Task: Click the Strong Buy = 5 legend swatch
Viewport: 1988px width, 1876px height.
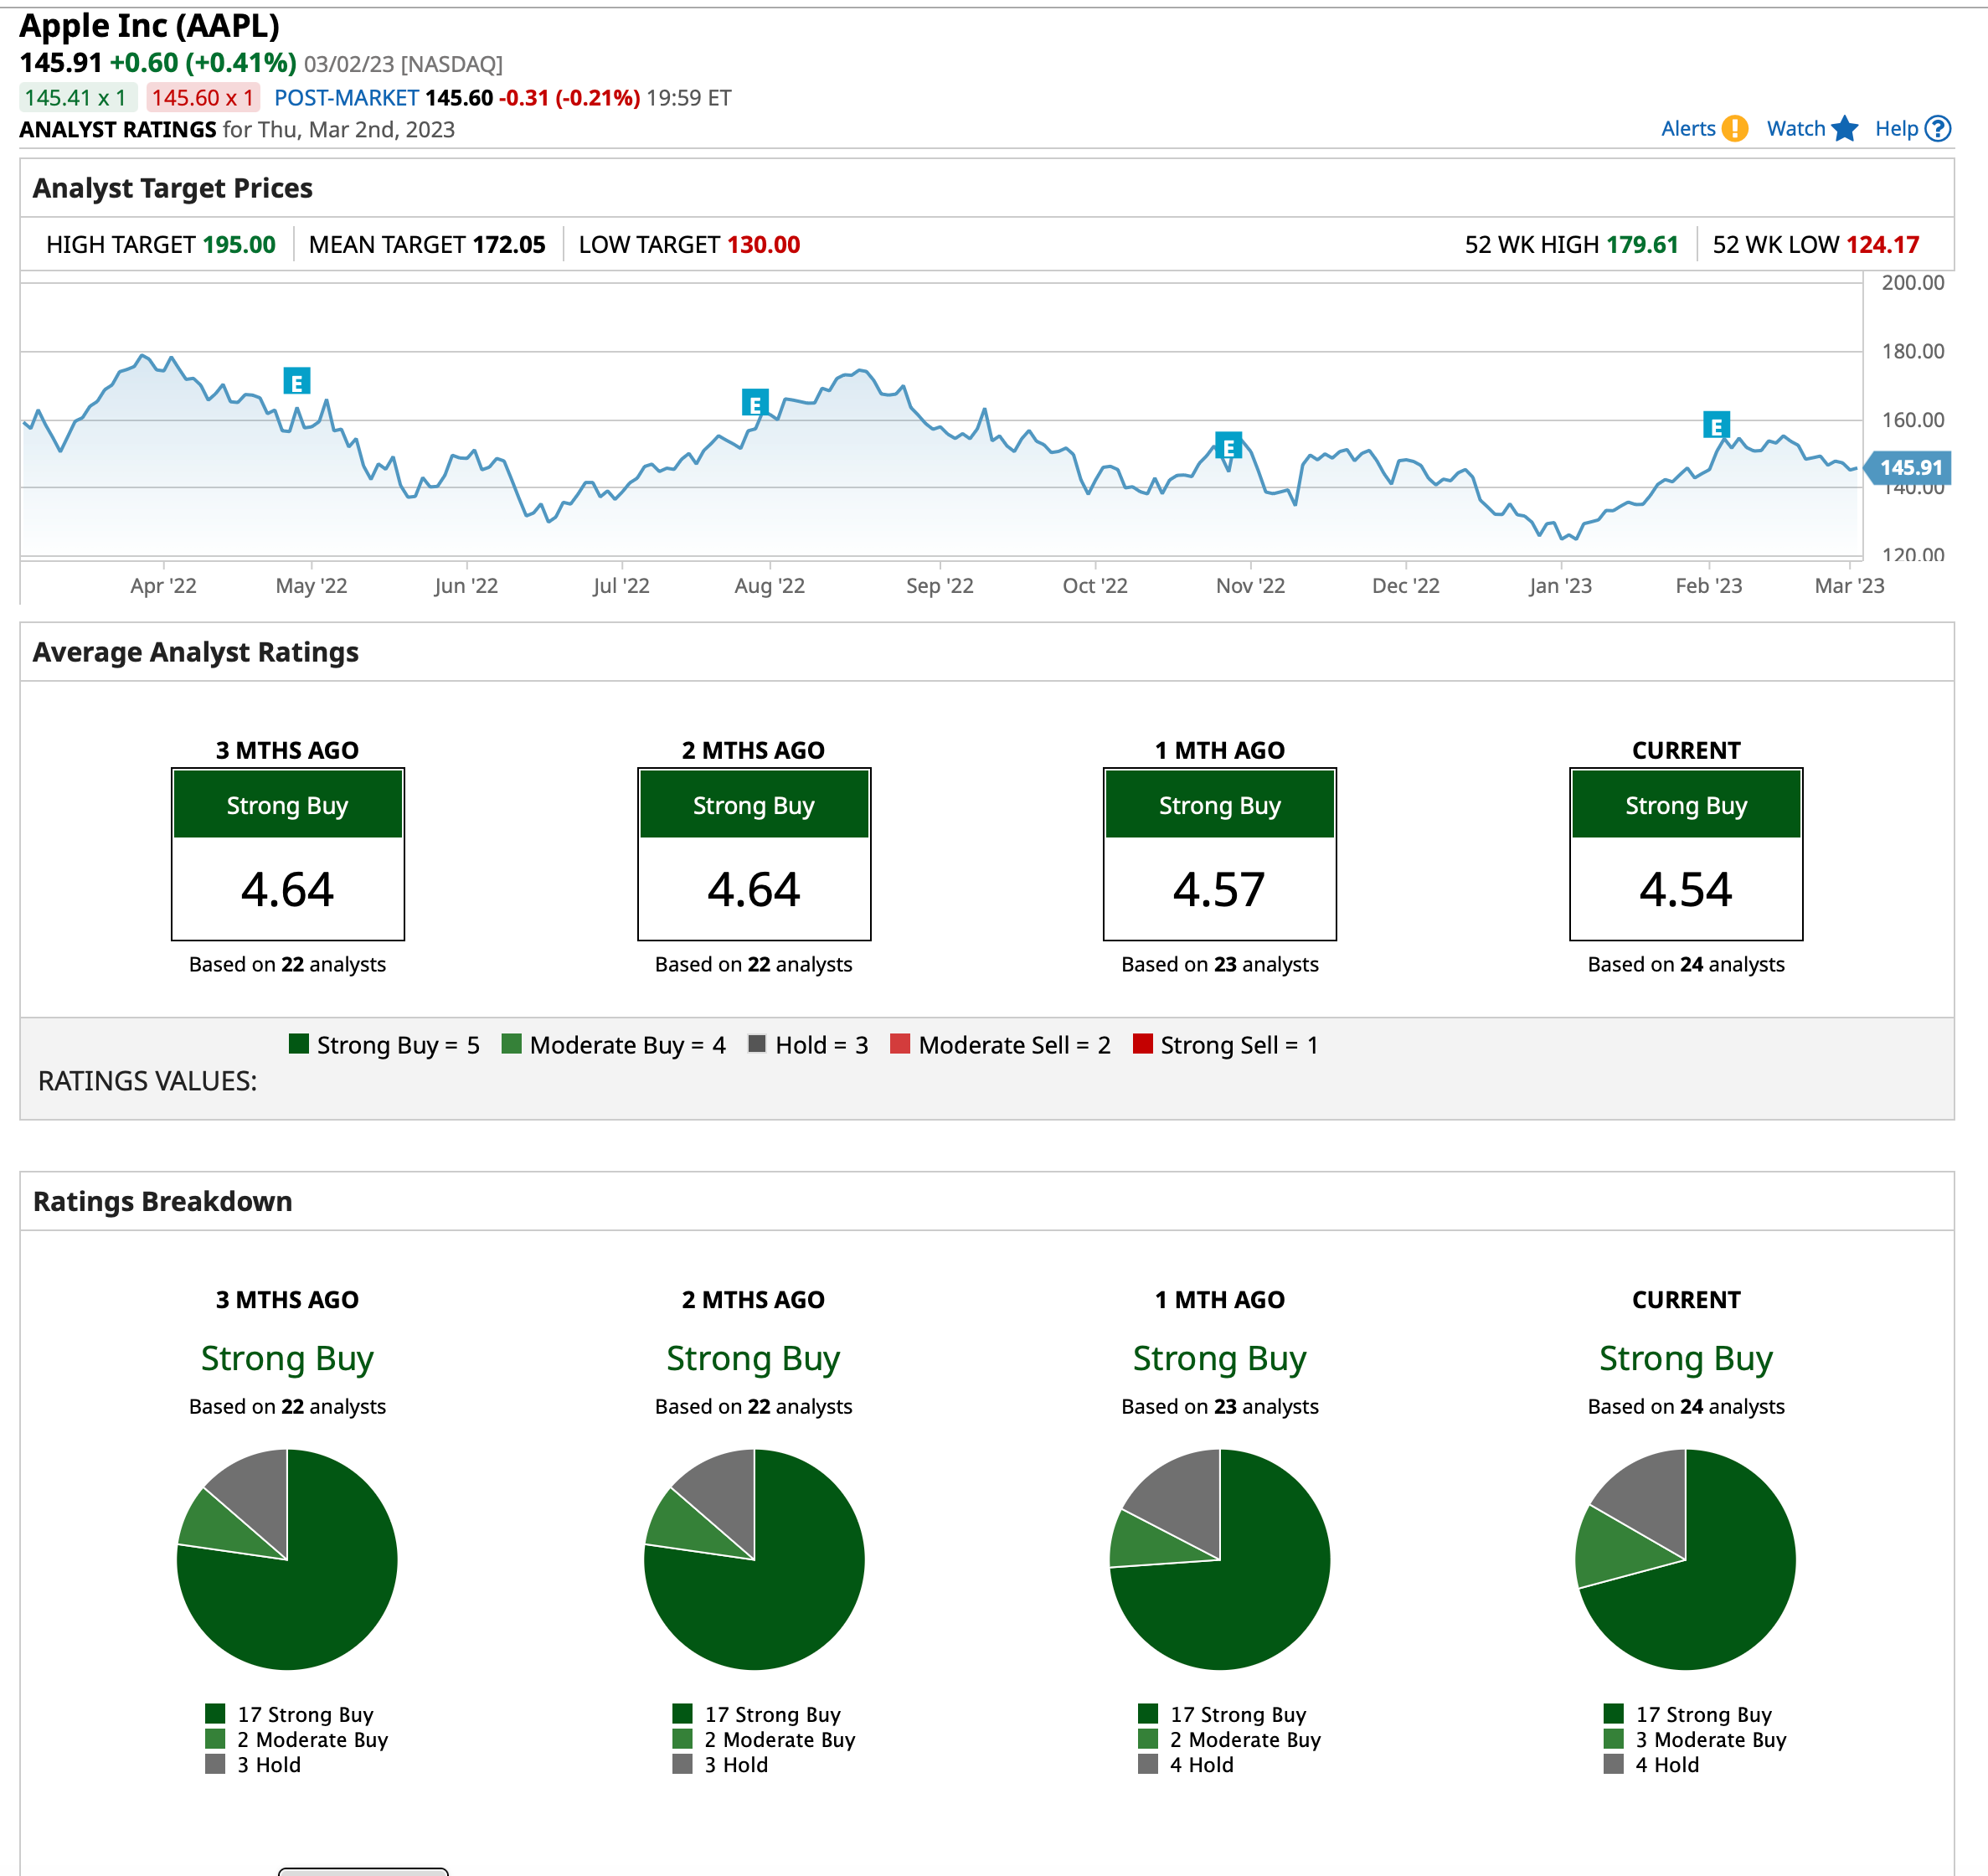Action: pyautogui.click(x=298, y=1044)
